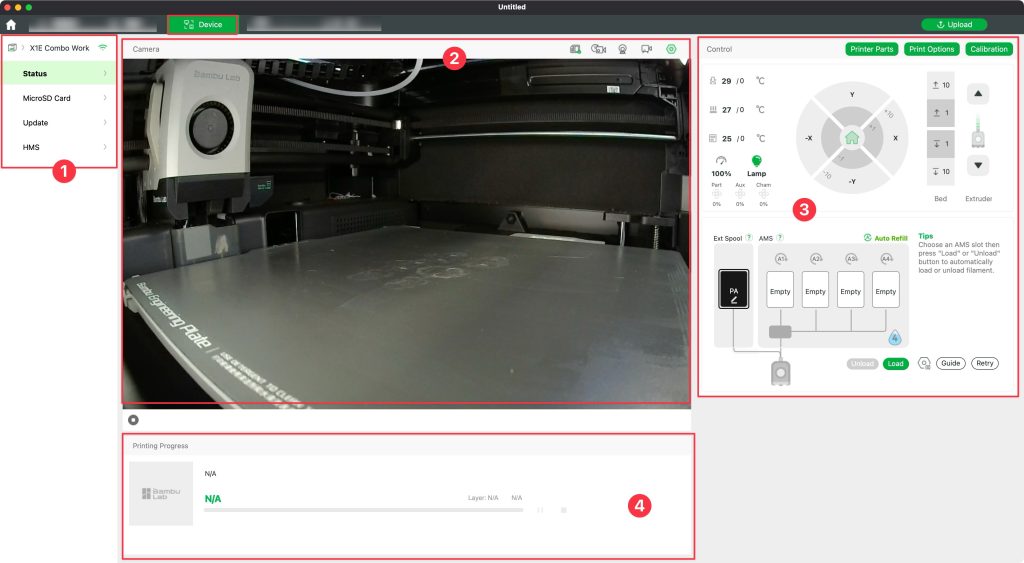Open AMS settings icon beside Guide
Image resolution: width=1024 pixels, height=563 pixels.
[x=923, y=364]
